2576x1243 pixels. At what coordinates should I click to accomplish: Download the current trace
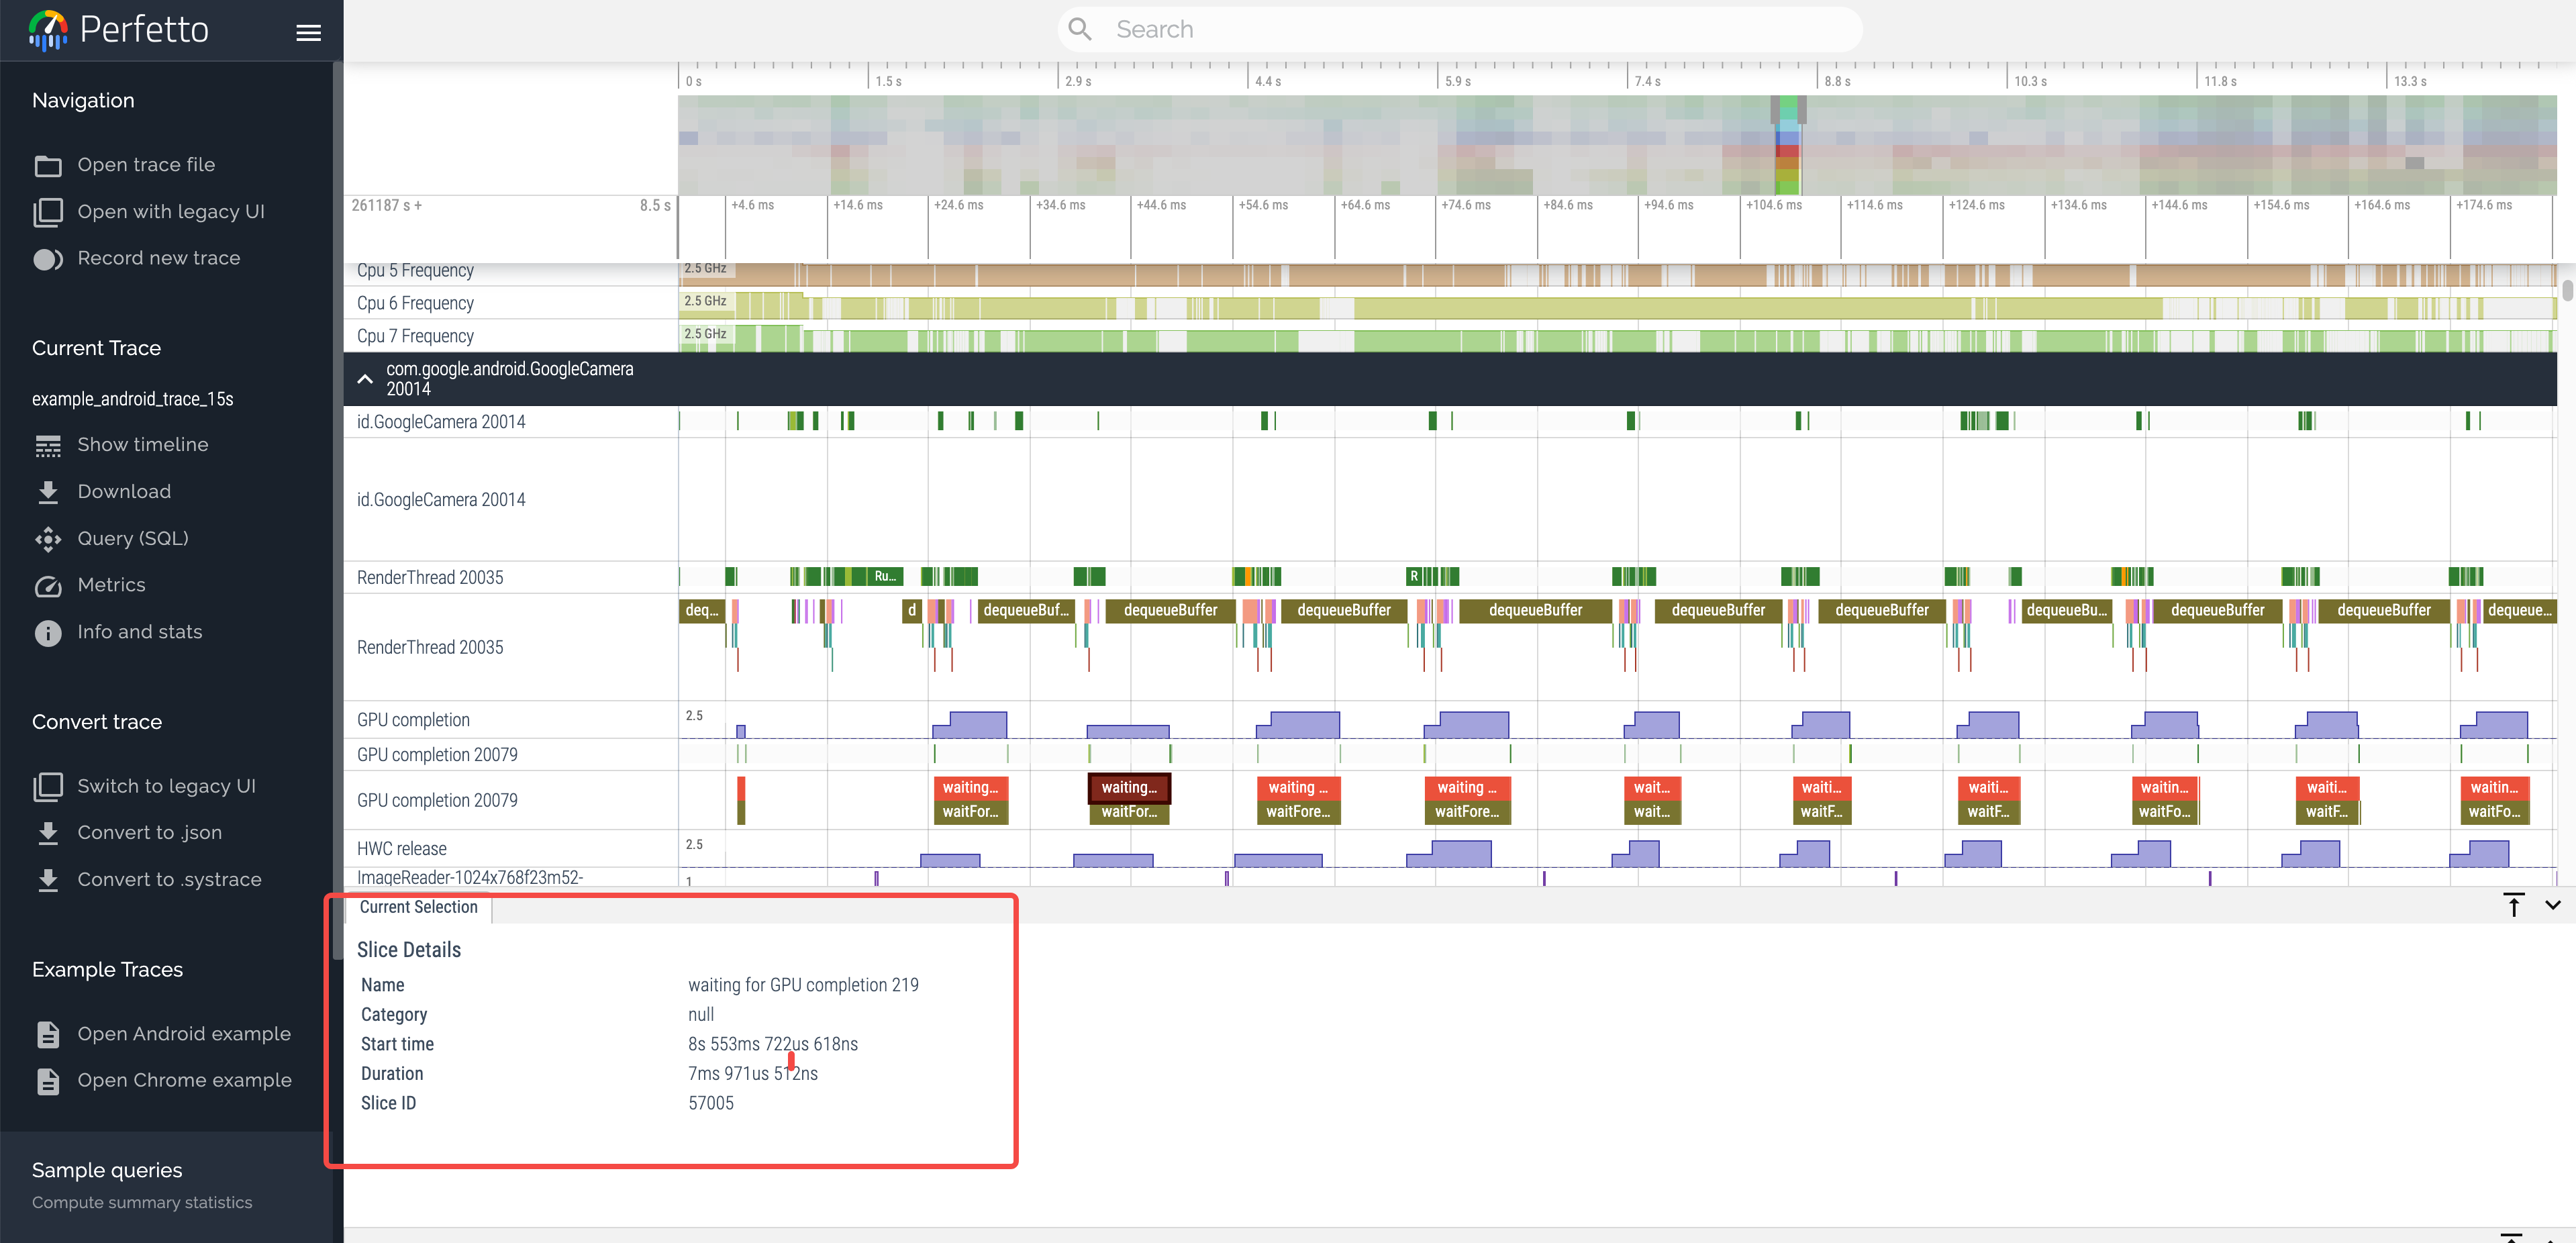click(125, 491)
